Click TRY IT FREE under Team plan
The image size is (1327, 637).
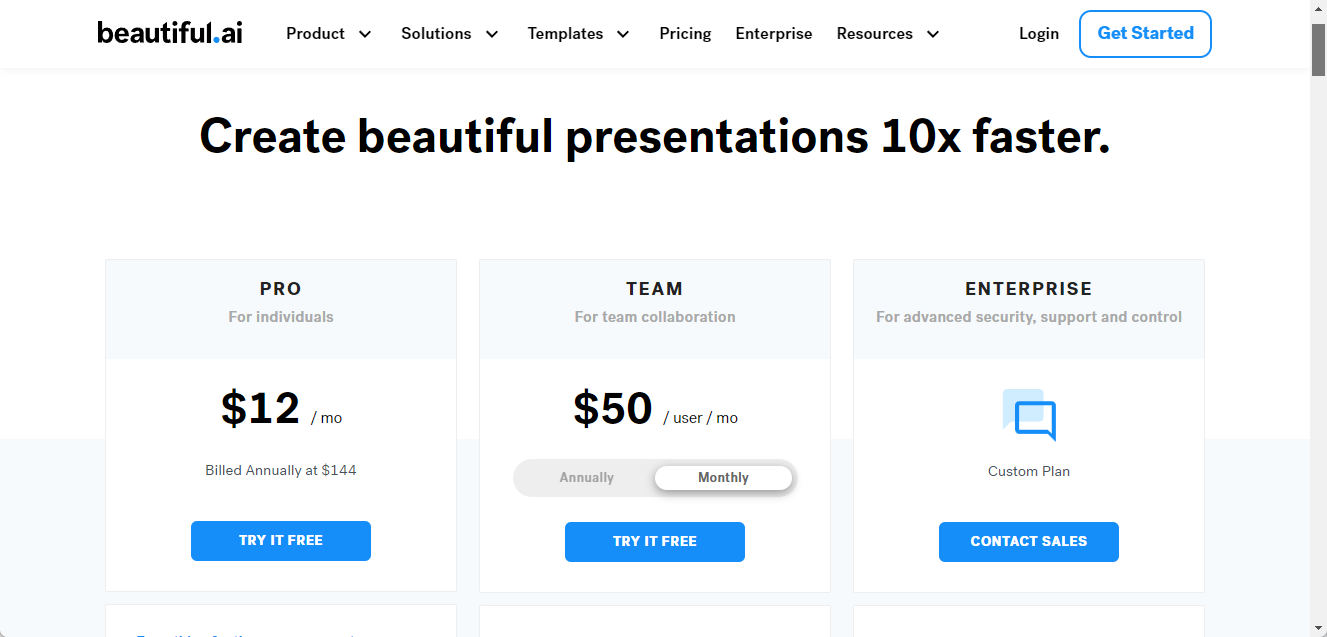(655, 542)
